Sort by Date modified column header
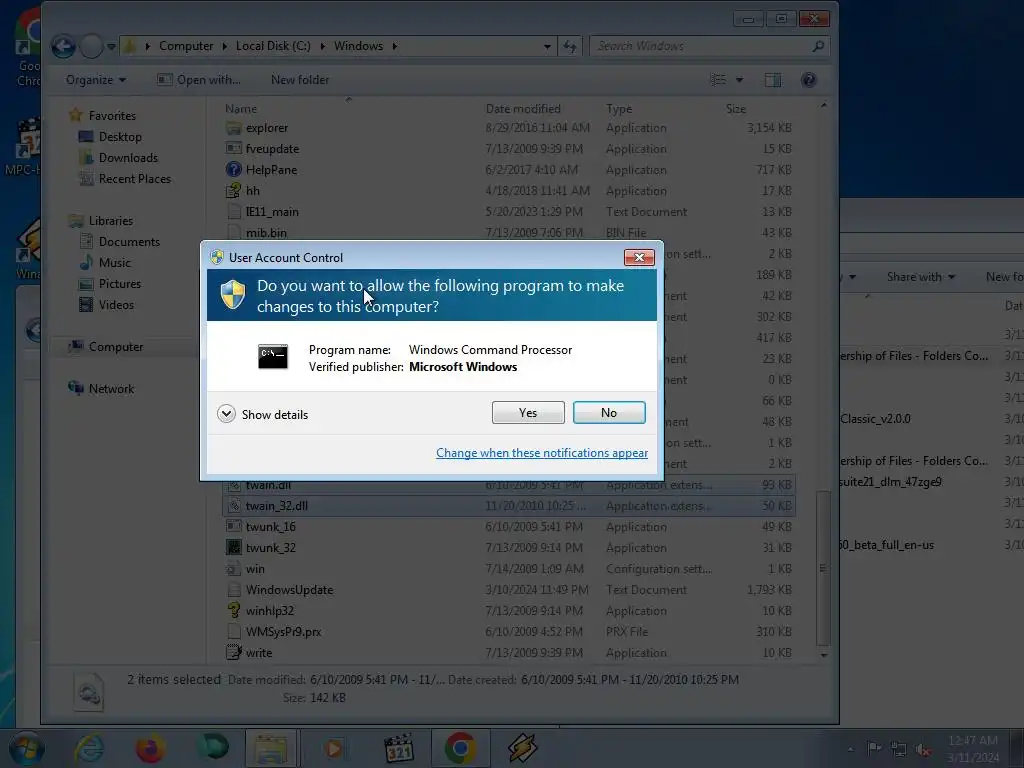Viewport: 1024px width, 768px height. [x=523, y=108]
